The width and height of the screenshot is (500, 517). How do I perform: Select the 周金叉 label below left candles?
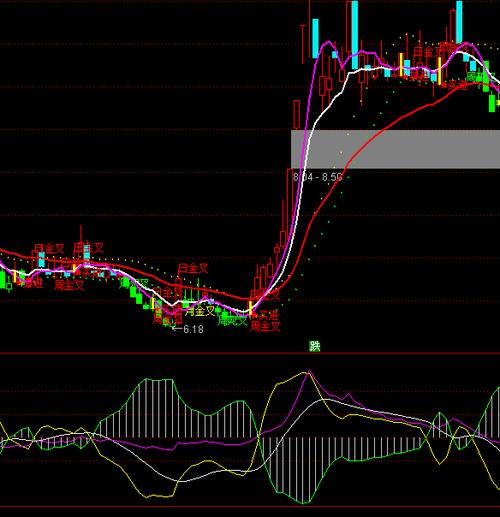coord(69,285)
